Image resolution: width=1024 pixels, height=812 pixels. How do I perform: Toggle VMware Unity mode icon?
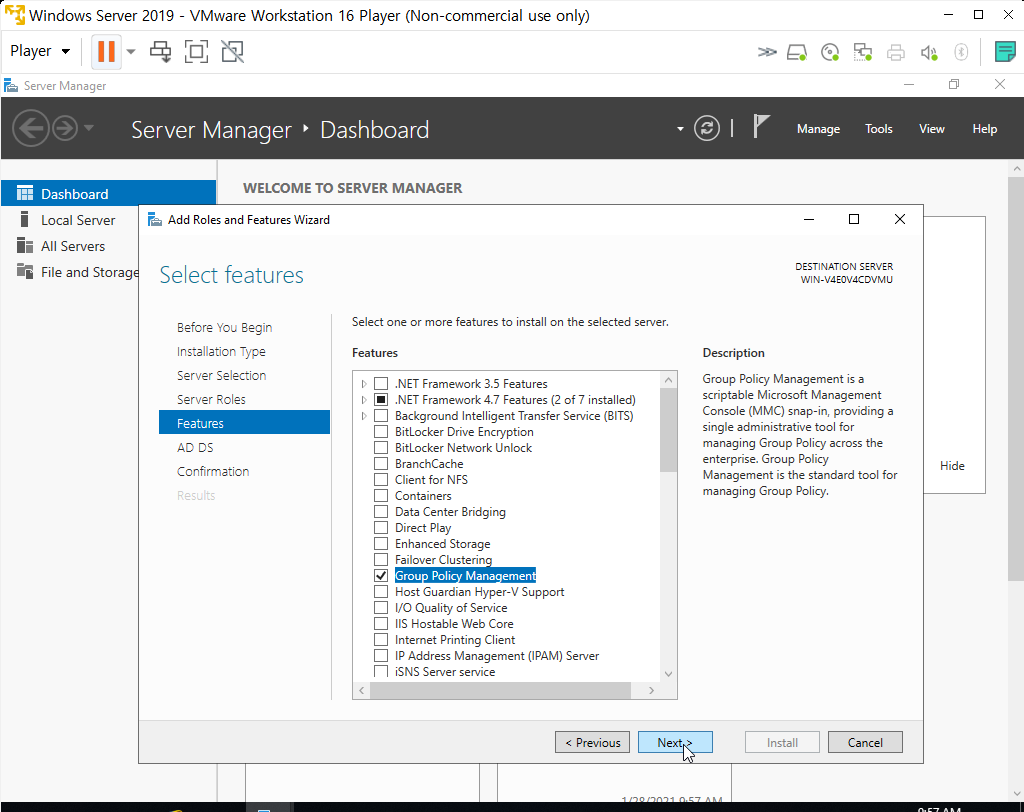[232, 51]
